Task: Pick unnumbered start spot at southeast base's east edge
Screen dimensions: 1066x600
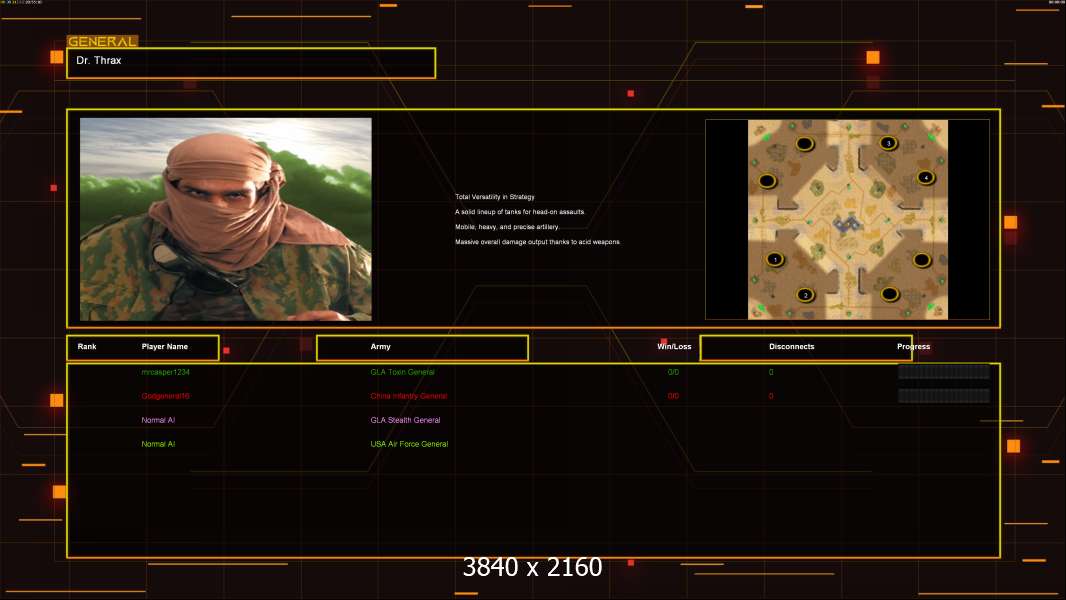Action: click(922, 260)
